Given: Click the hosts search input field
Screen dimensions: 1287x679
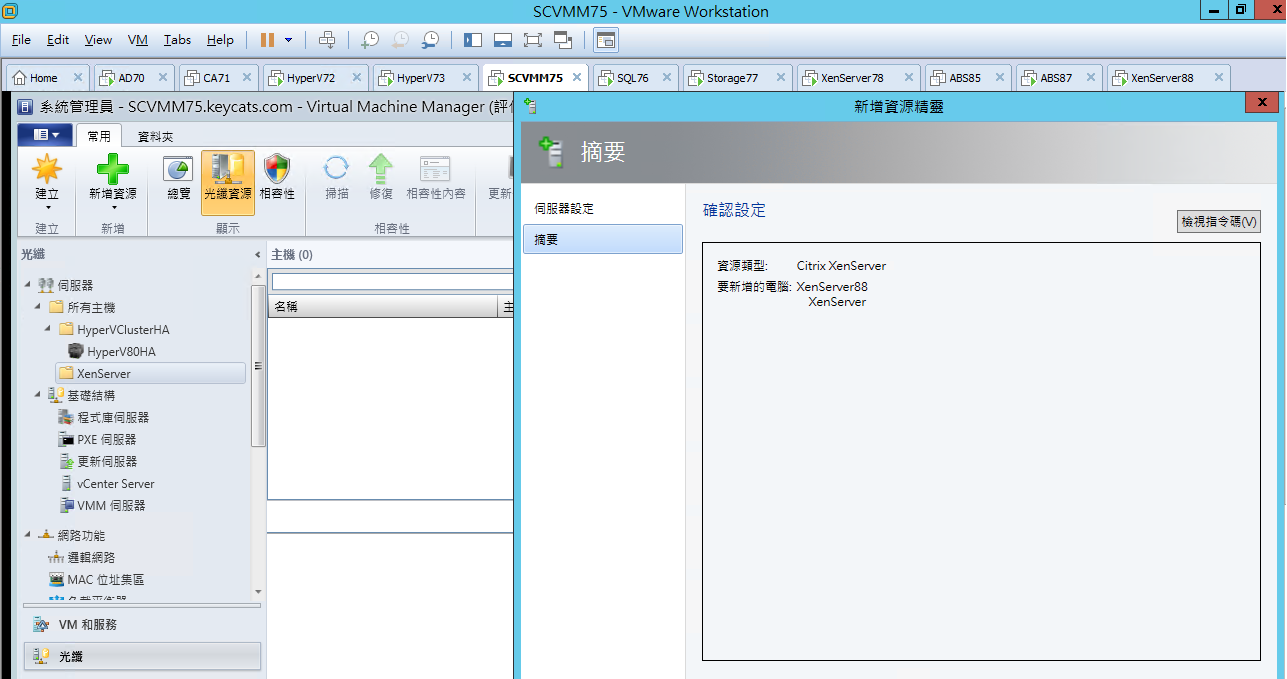Looking at the screenshot, I should click(x=392, y=282).
